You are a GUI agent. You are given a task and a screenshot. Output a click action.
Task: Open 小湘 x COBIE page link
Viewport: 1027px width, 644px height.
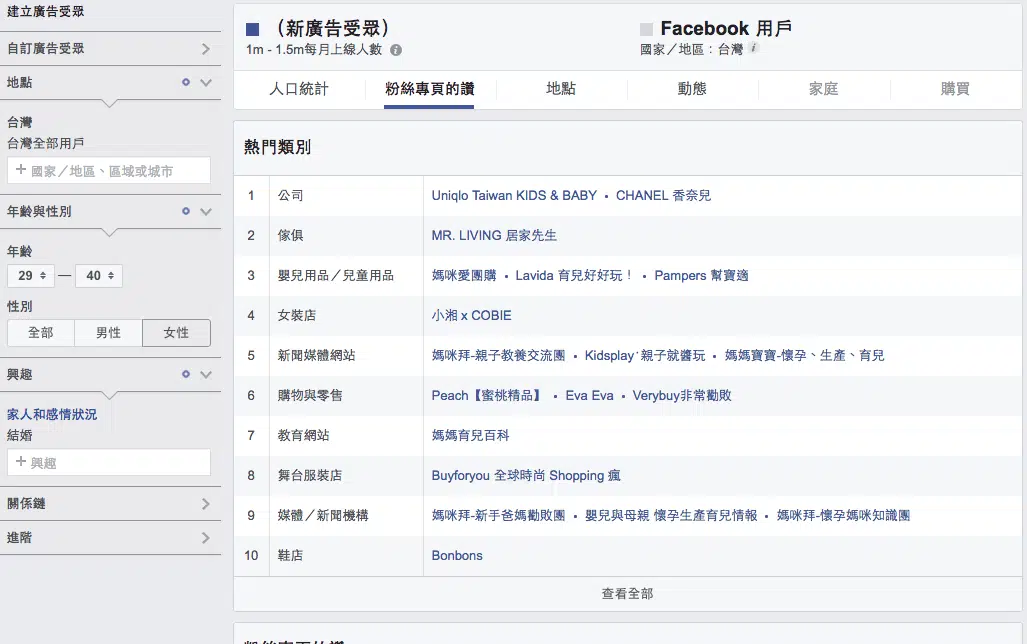click(472, 315)
